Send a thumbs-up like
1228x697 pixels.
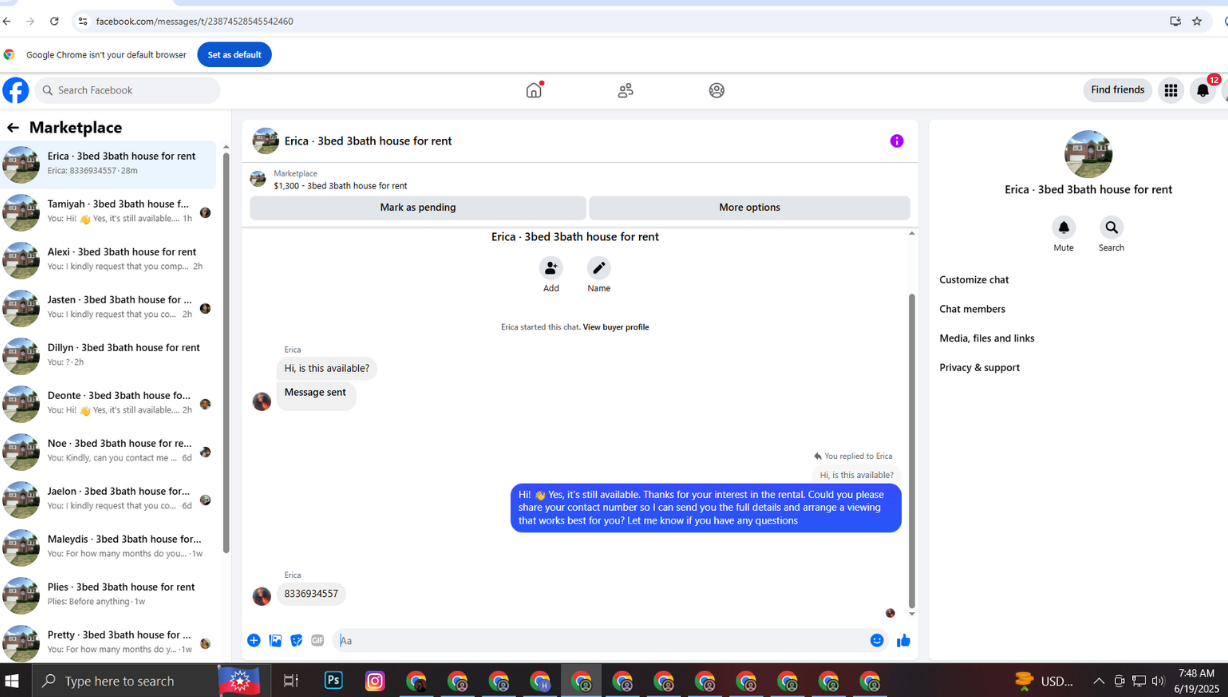click(903, 640)
